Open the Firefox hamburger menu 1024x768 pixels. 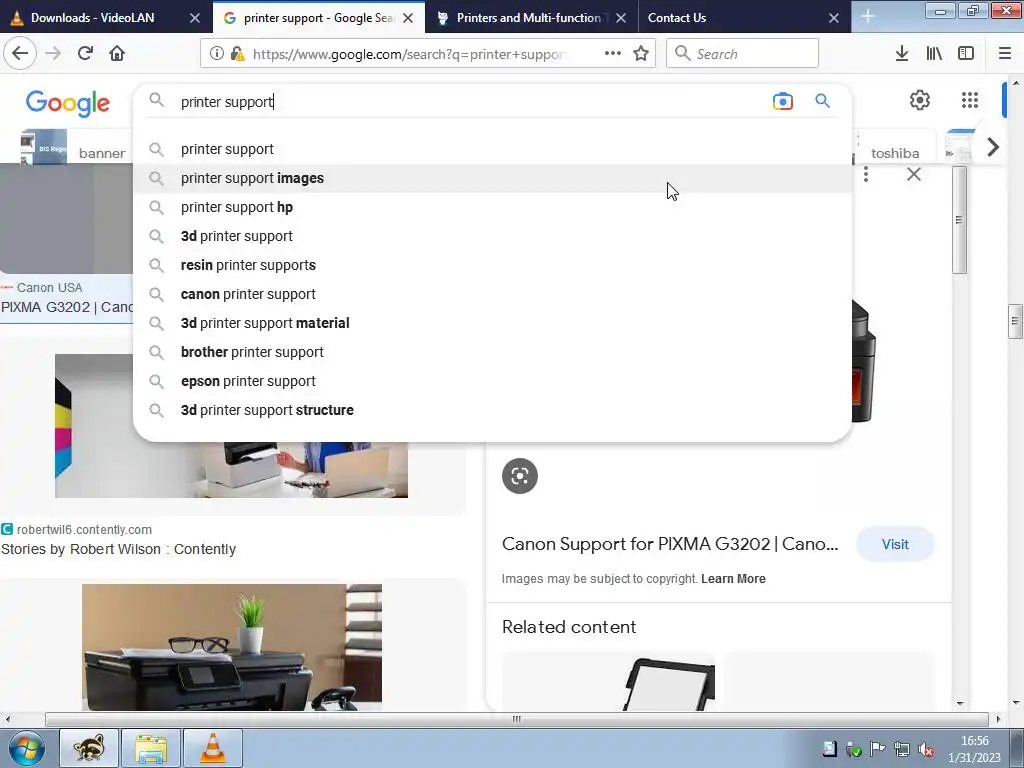click(1004, 54)
